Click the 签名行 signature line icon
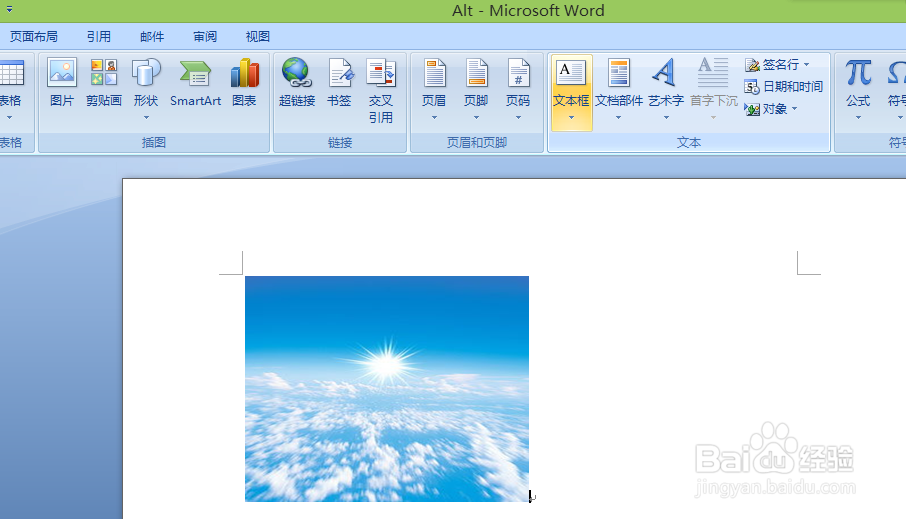906x519 pixels. (752, 65)
